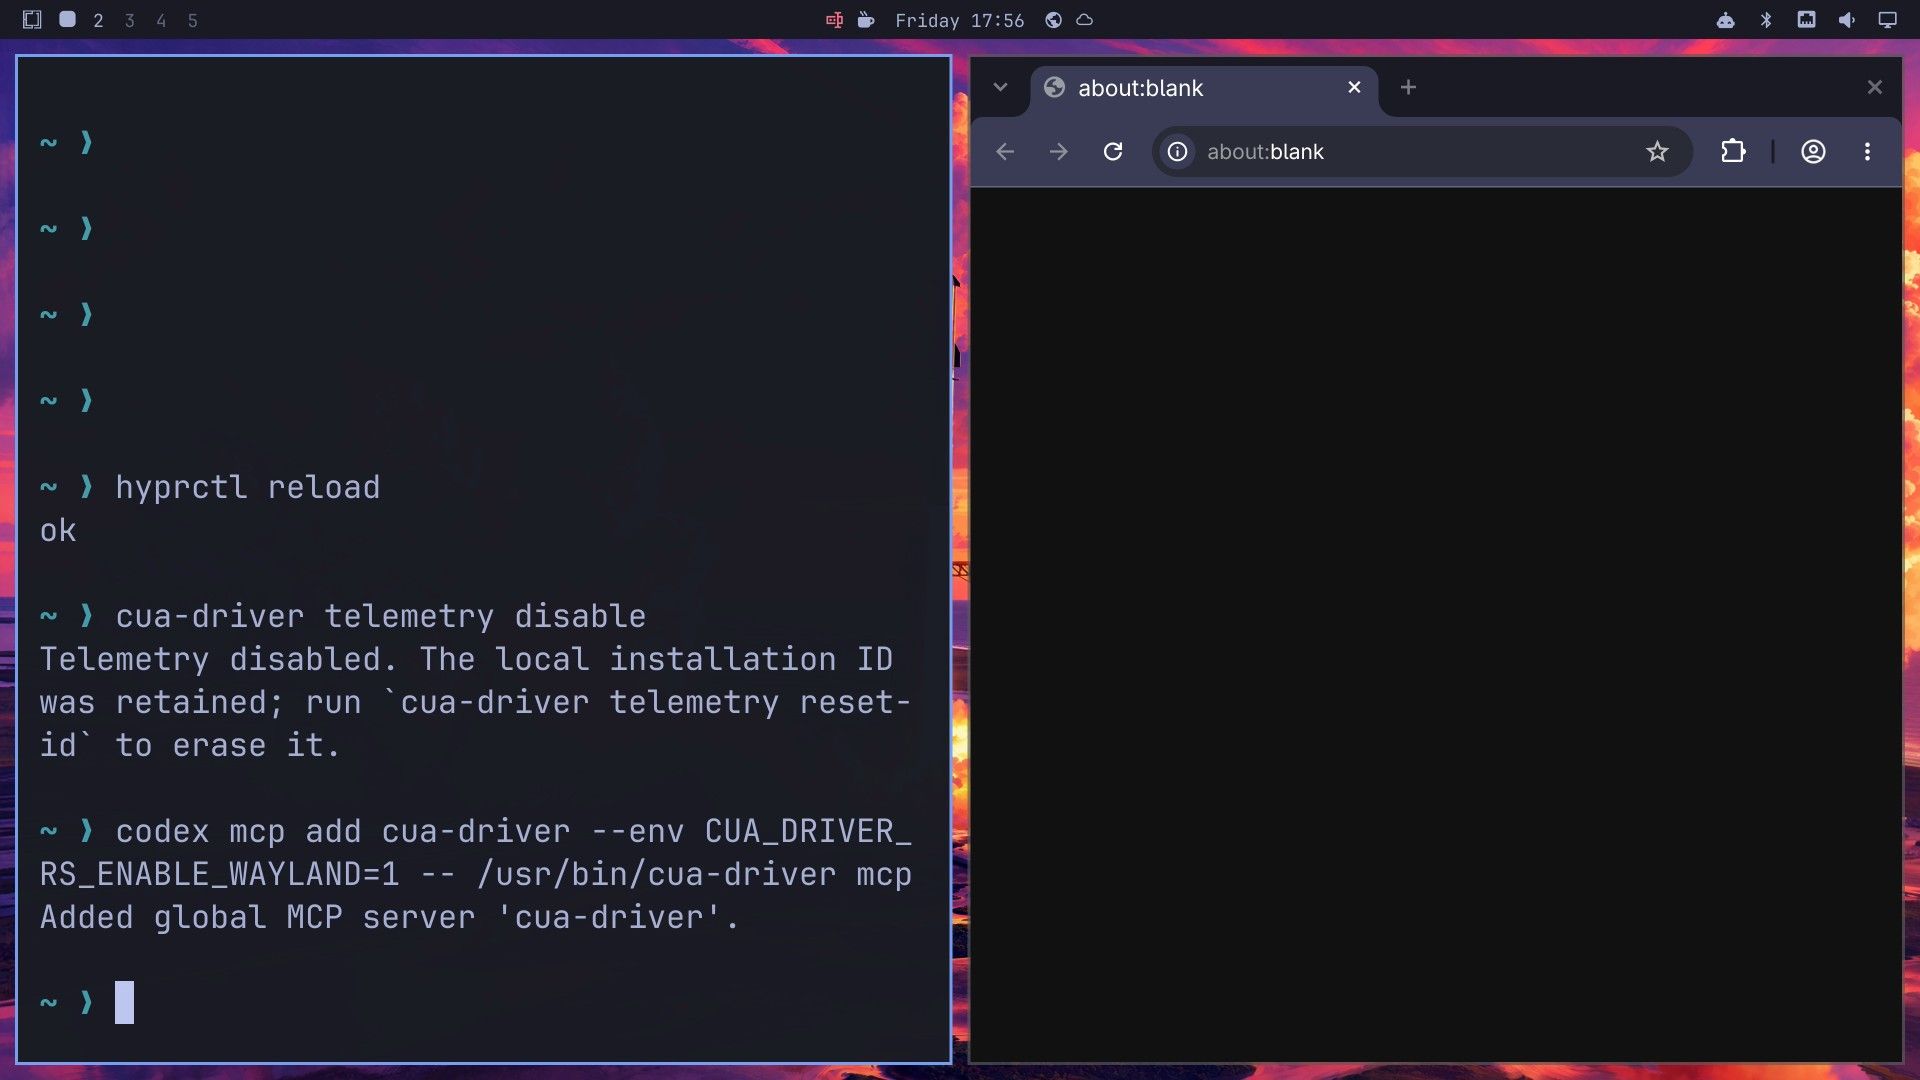
Task: Switch to active workspace 1 indicator
Action: click(x=67, y=19)
